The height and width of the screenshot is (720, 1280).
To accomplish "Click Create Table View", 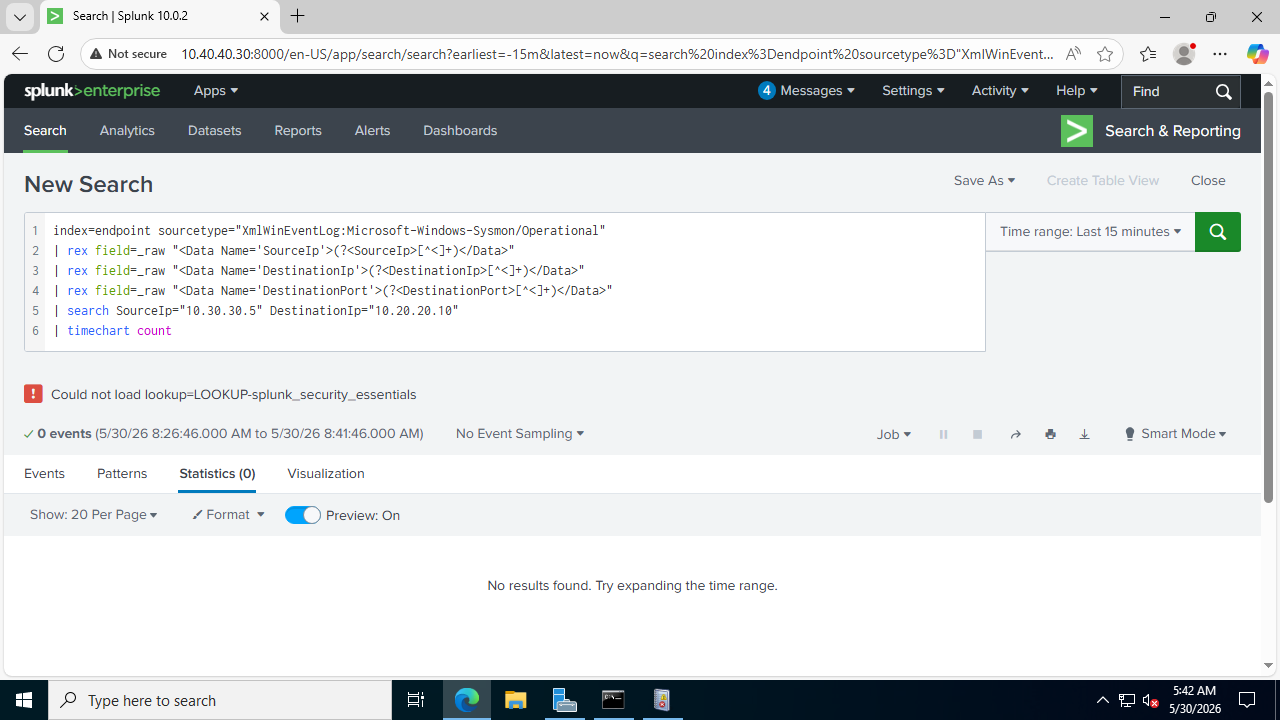I will pyautogui.click(x=1103, y=181).
